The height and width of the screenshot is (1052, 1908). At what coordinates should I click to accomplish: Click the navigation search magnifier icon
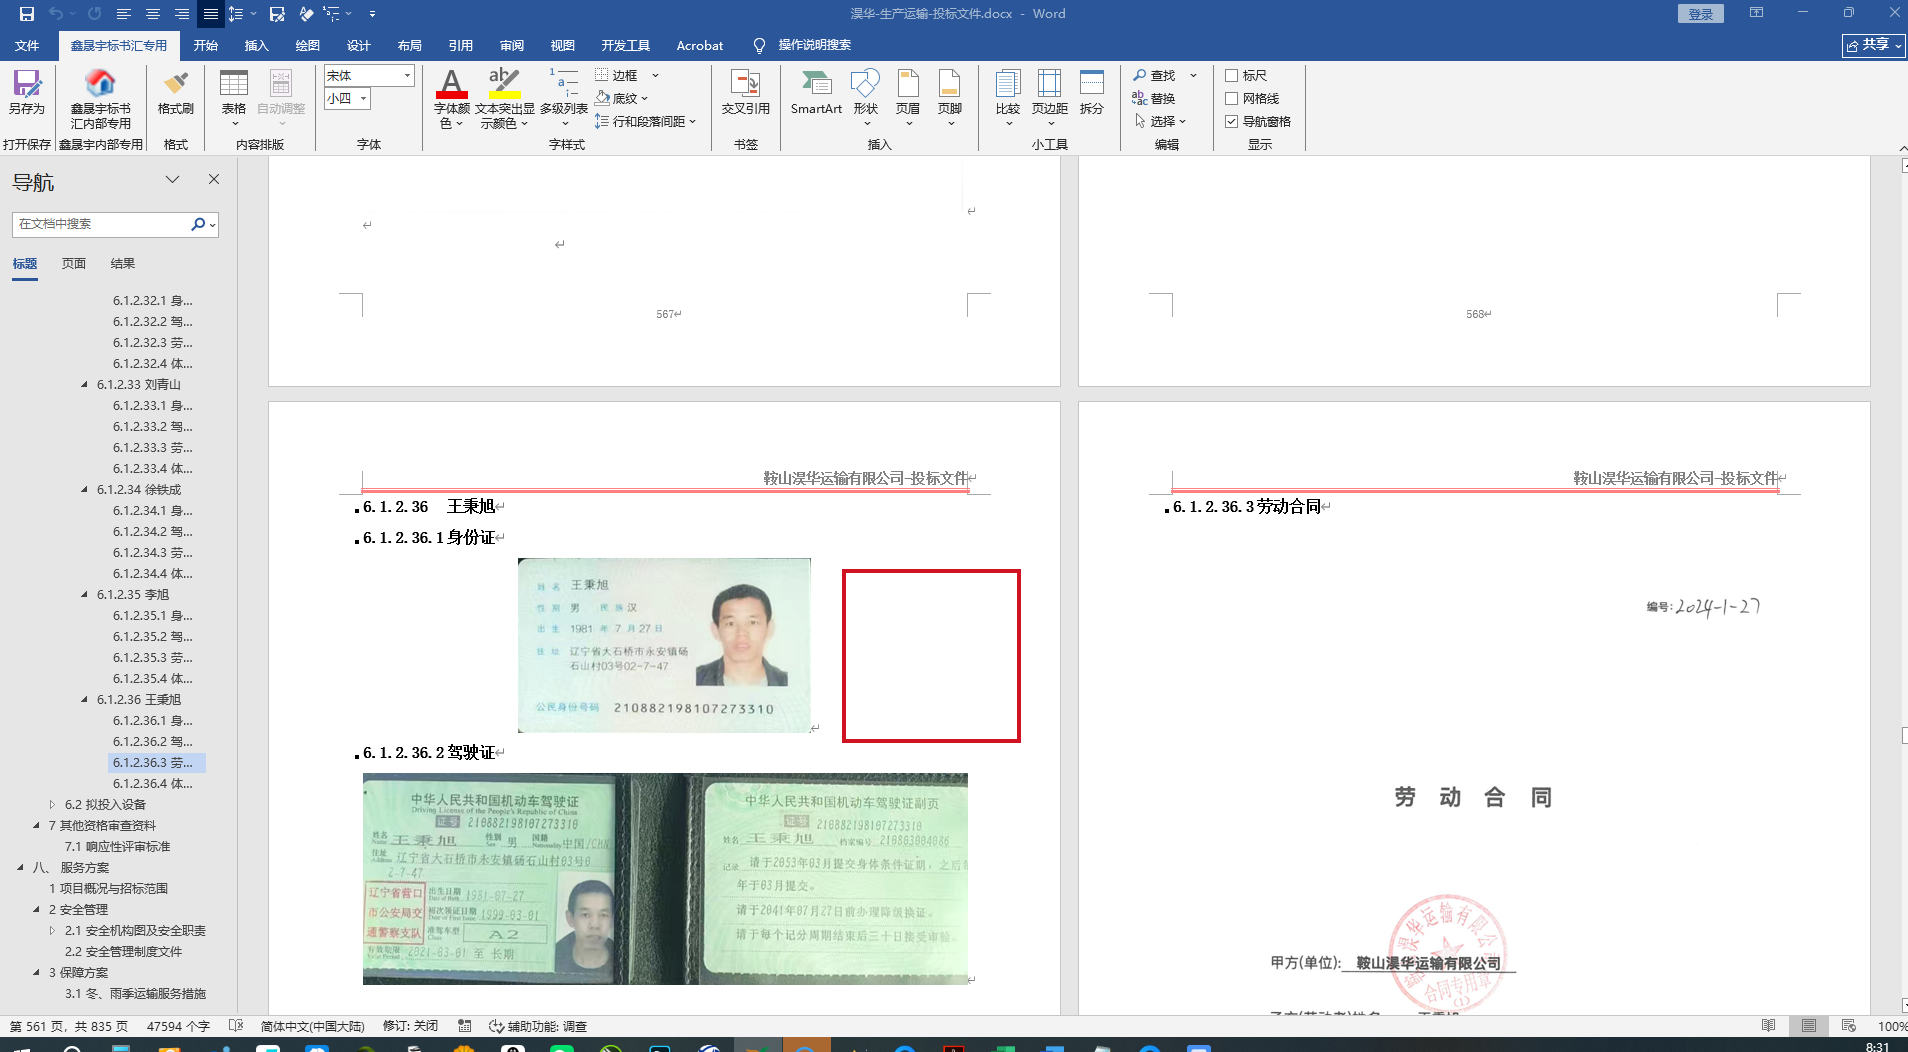point(198,224)
